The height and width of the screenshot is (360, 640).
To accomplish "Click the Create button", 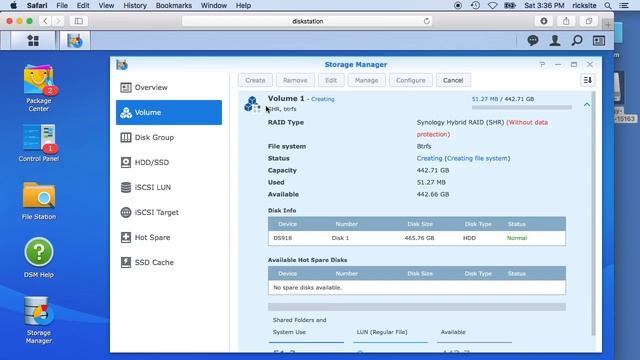I will 255,80.
